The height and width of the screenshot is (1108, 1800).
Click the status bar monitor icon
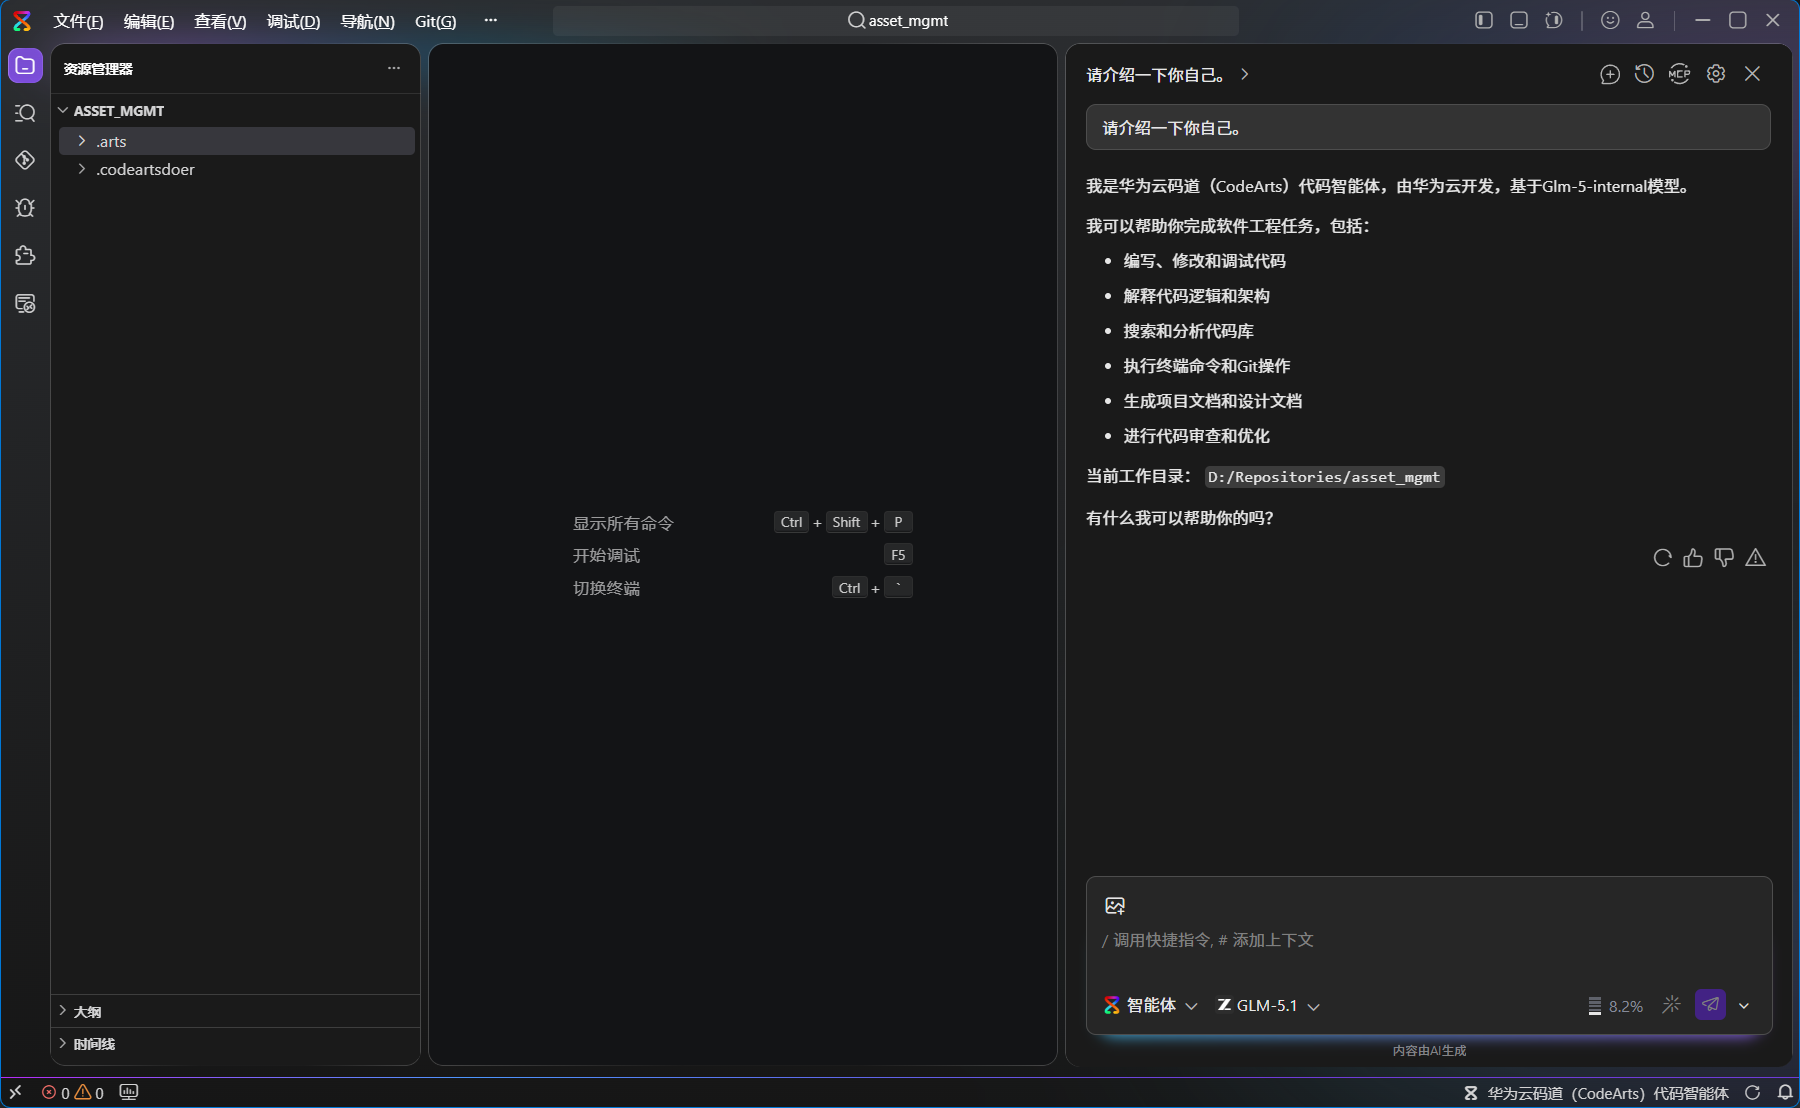(x=129, y=1092)
